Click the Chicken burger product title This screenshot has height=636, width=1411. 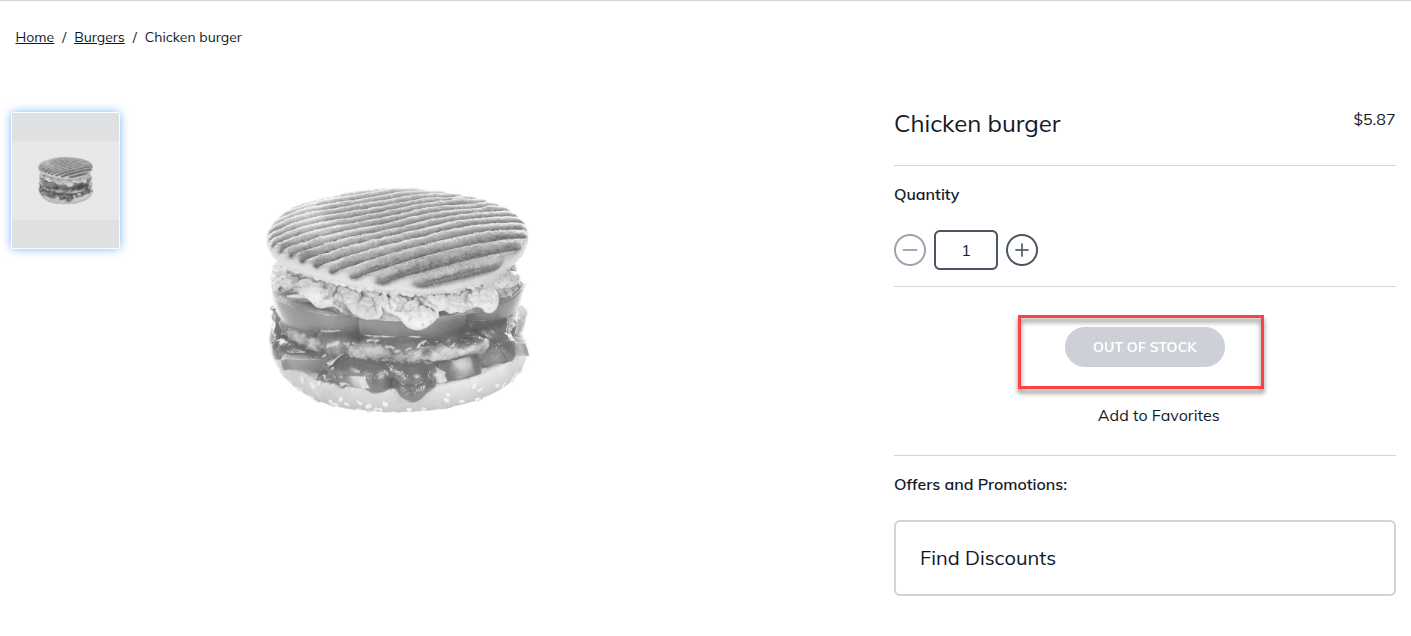coord(977,124)
